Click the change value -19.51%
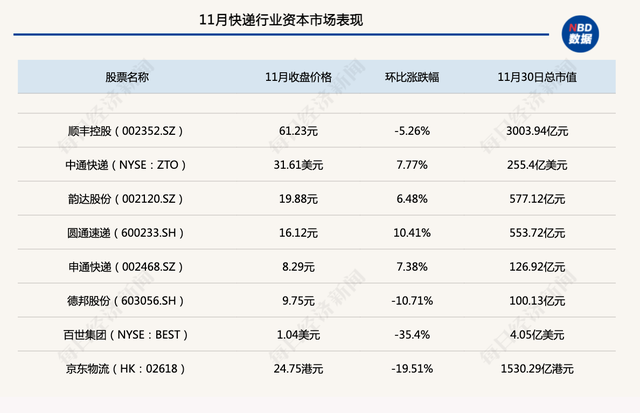The height and width of the screenshot is (413, 640). (x=412, y=369)
